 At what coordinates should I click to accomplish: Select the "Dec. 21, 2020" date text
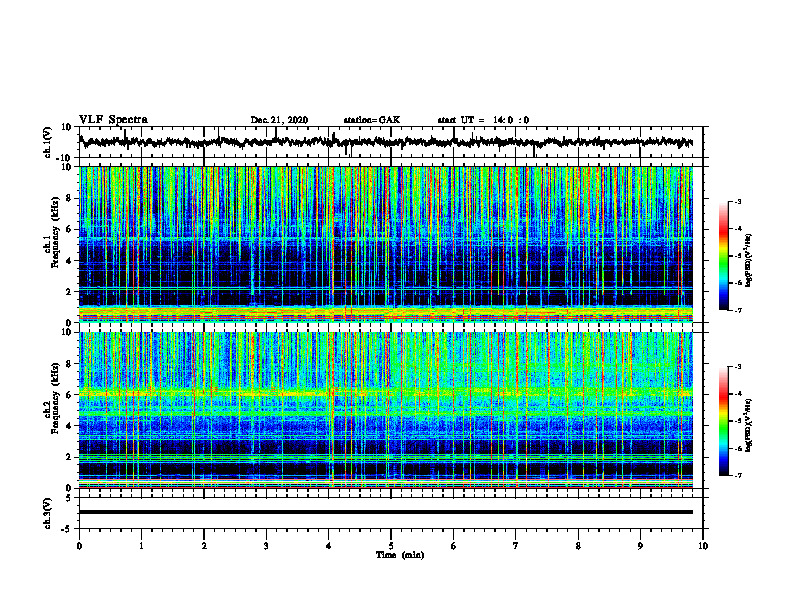(279, 120)
